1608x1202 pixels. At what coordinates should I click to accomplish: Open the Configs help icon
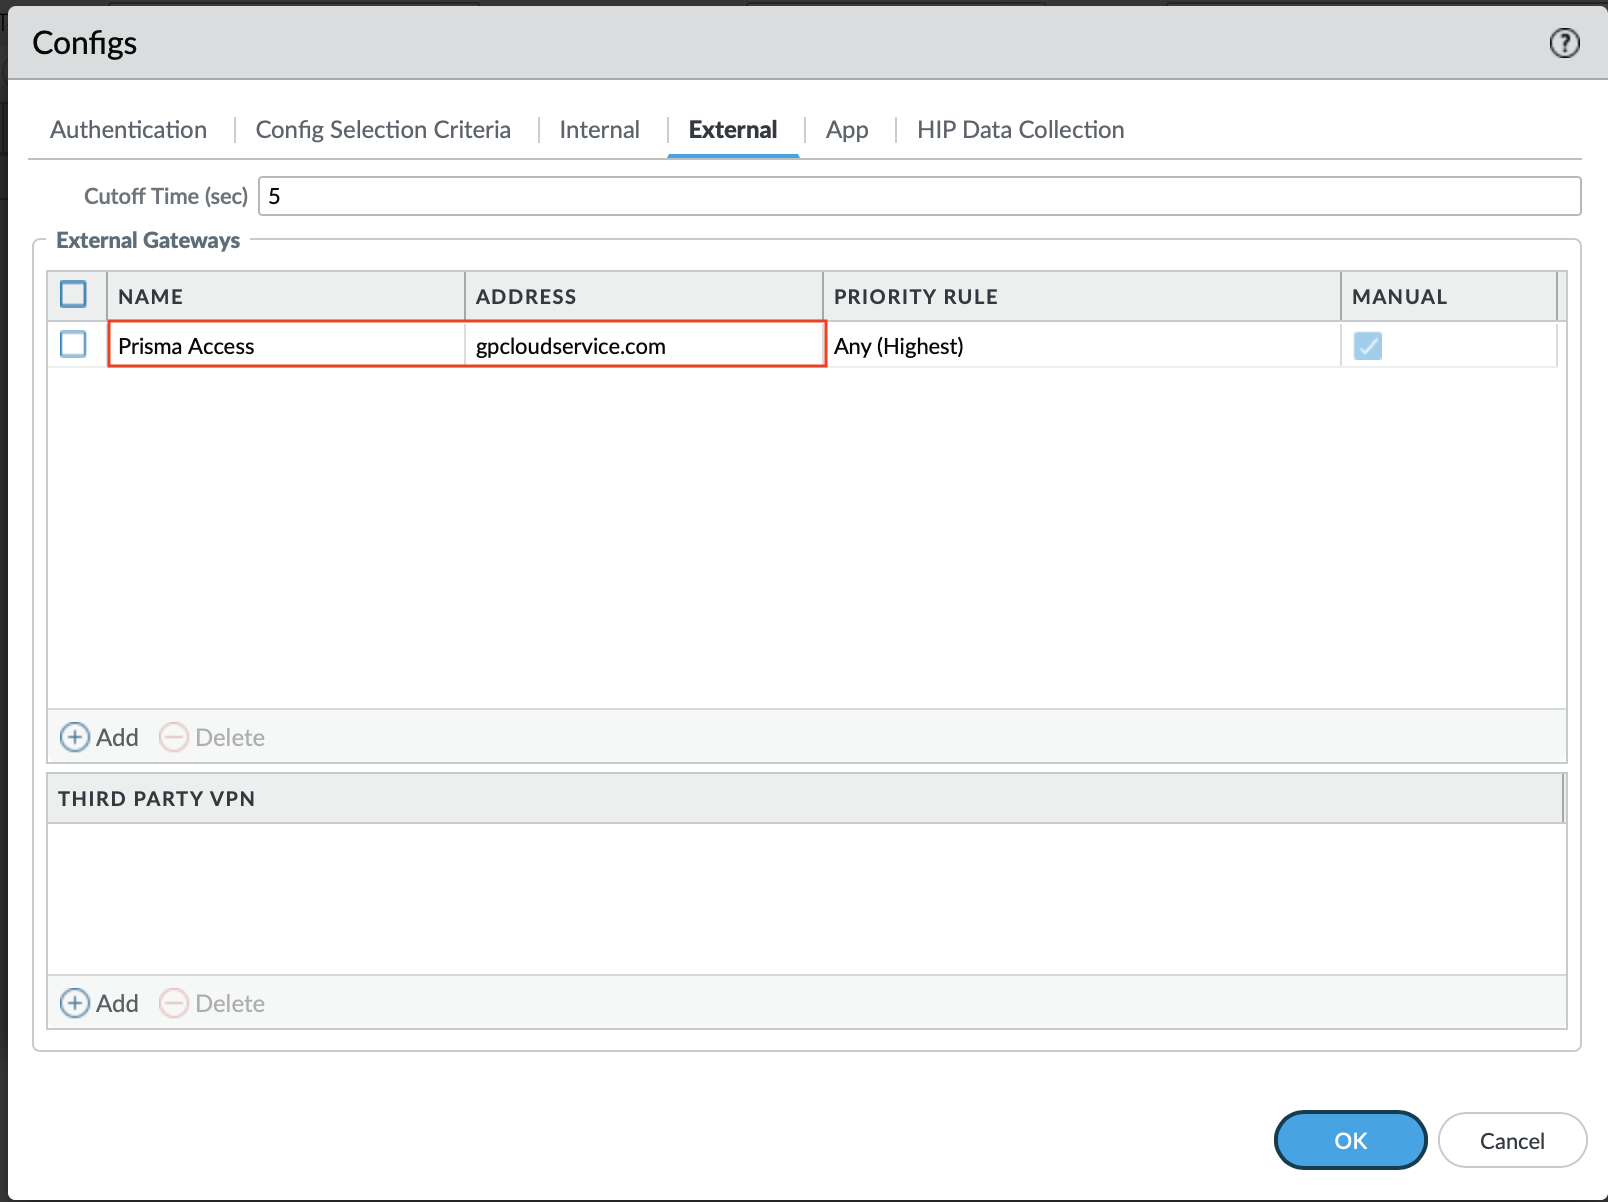tap(1564, 43)
